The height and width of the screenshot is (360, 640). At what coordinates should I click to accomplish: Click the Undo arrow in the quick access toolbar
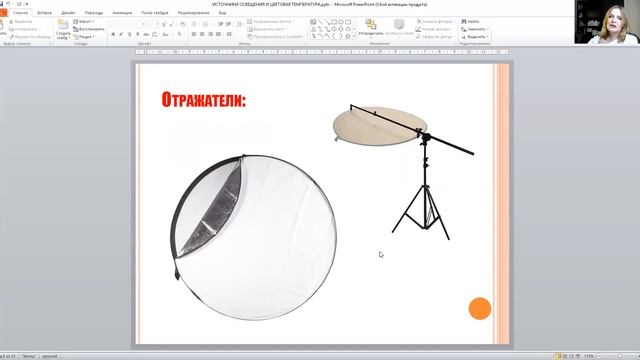click(8, 4)
